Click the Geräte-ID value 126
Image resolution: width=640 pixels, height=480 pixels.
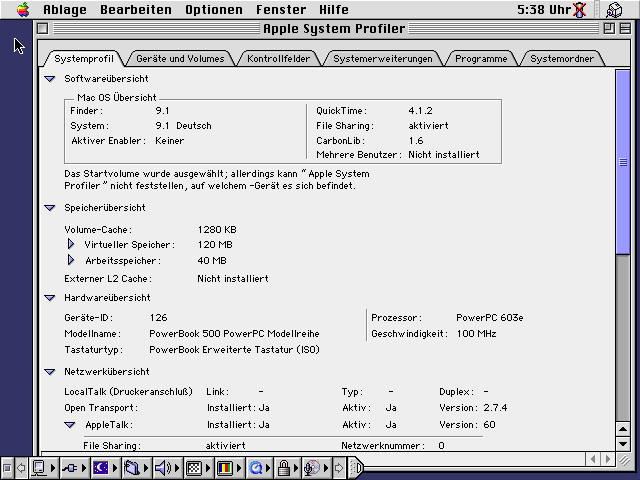point(158,318)
